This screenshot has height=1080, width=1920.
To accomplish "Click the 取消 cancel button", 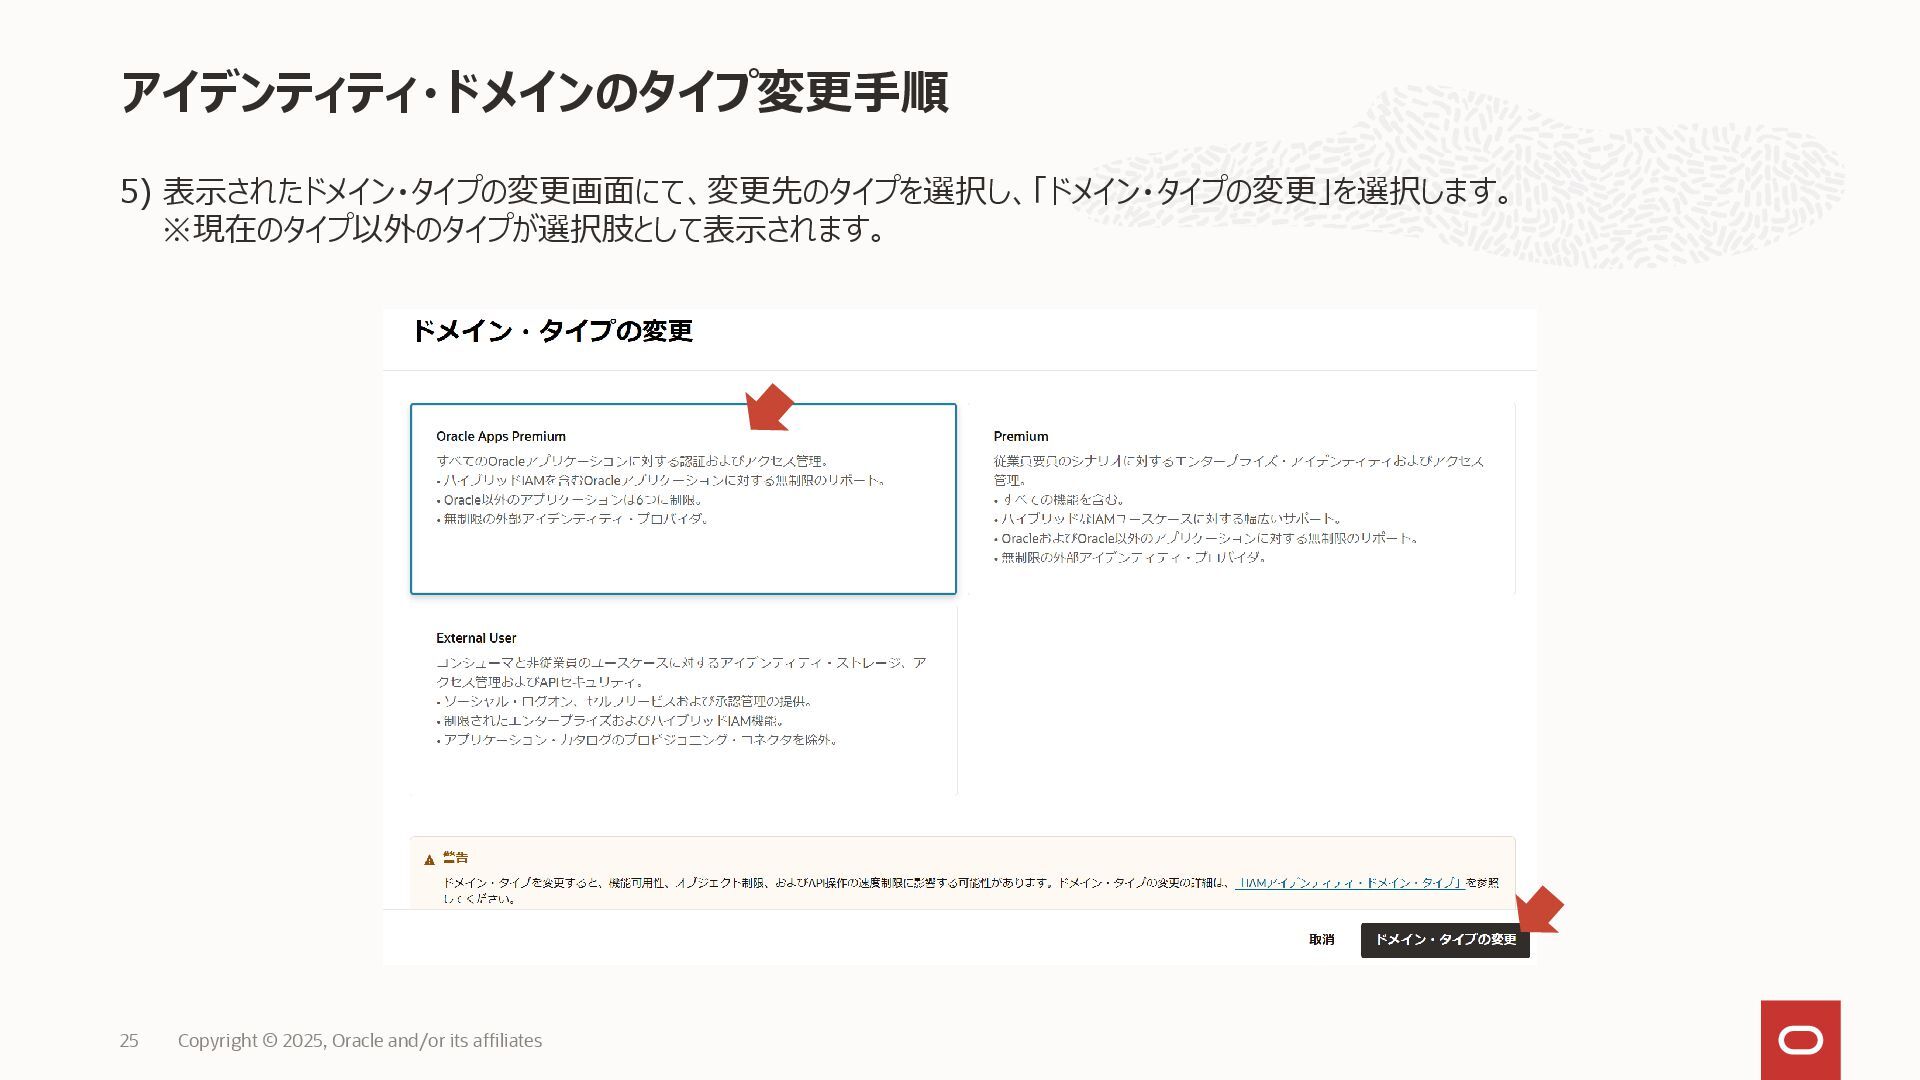I will (x=1321, y=940).
